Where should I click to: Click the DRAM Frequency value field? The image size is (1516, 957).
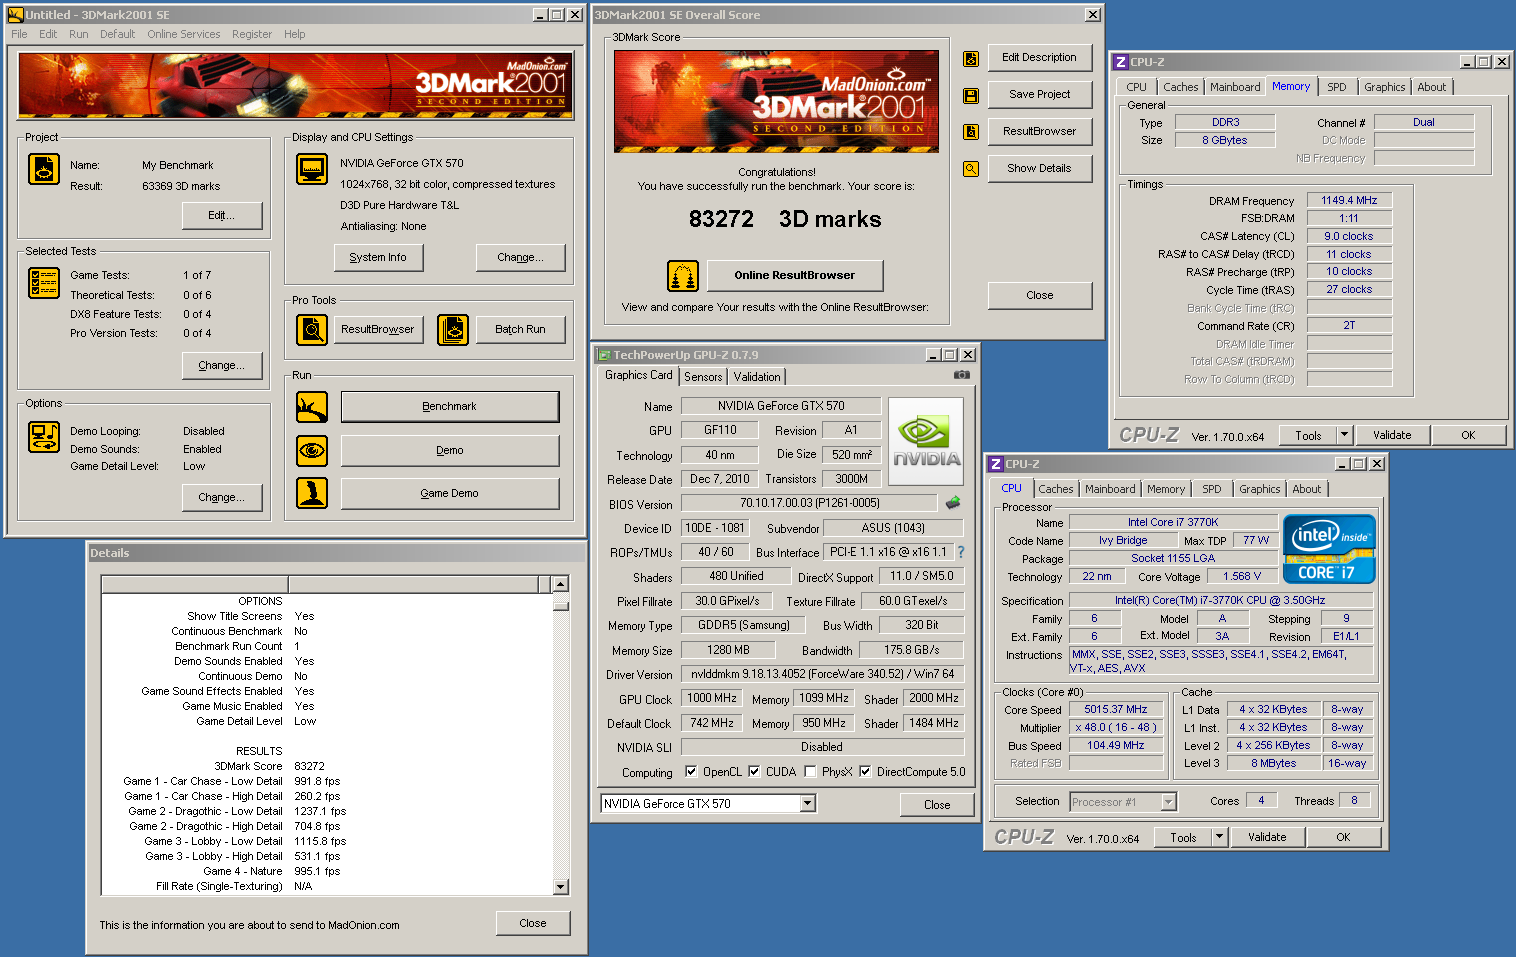click(1349, 200)
